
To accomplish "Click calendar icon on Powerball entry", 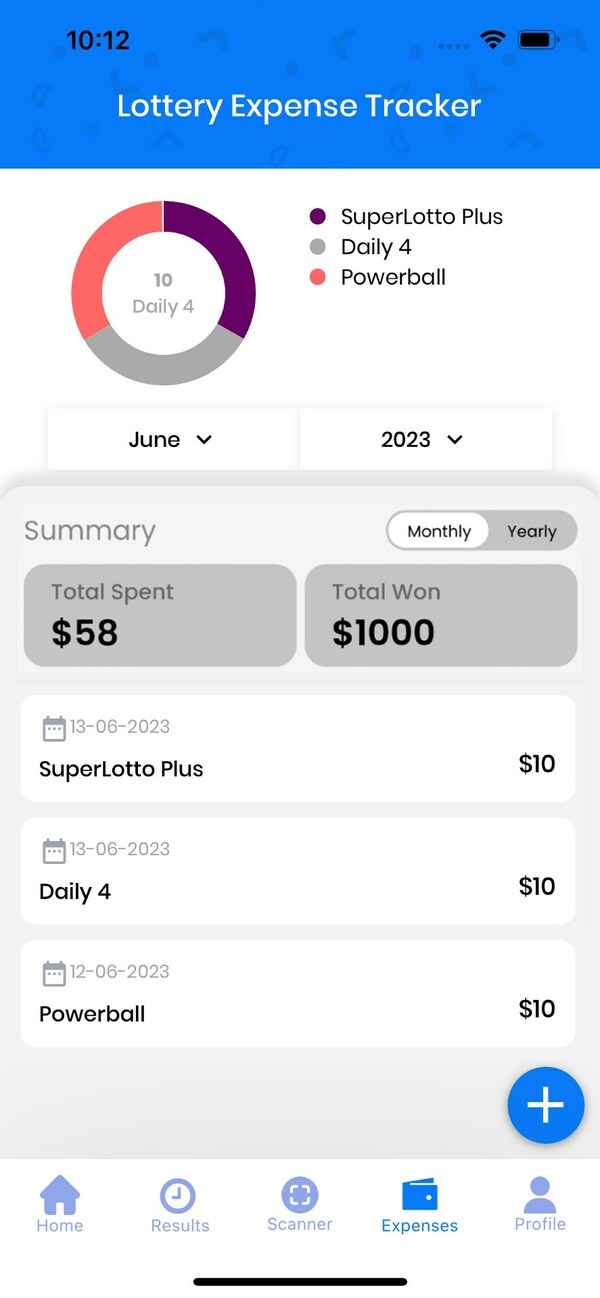I will pyautogui.click(x=54, y=973).
